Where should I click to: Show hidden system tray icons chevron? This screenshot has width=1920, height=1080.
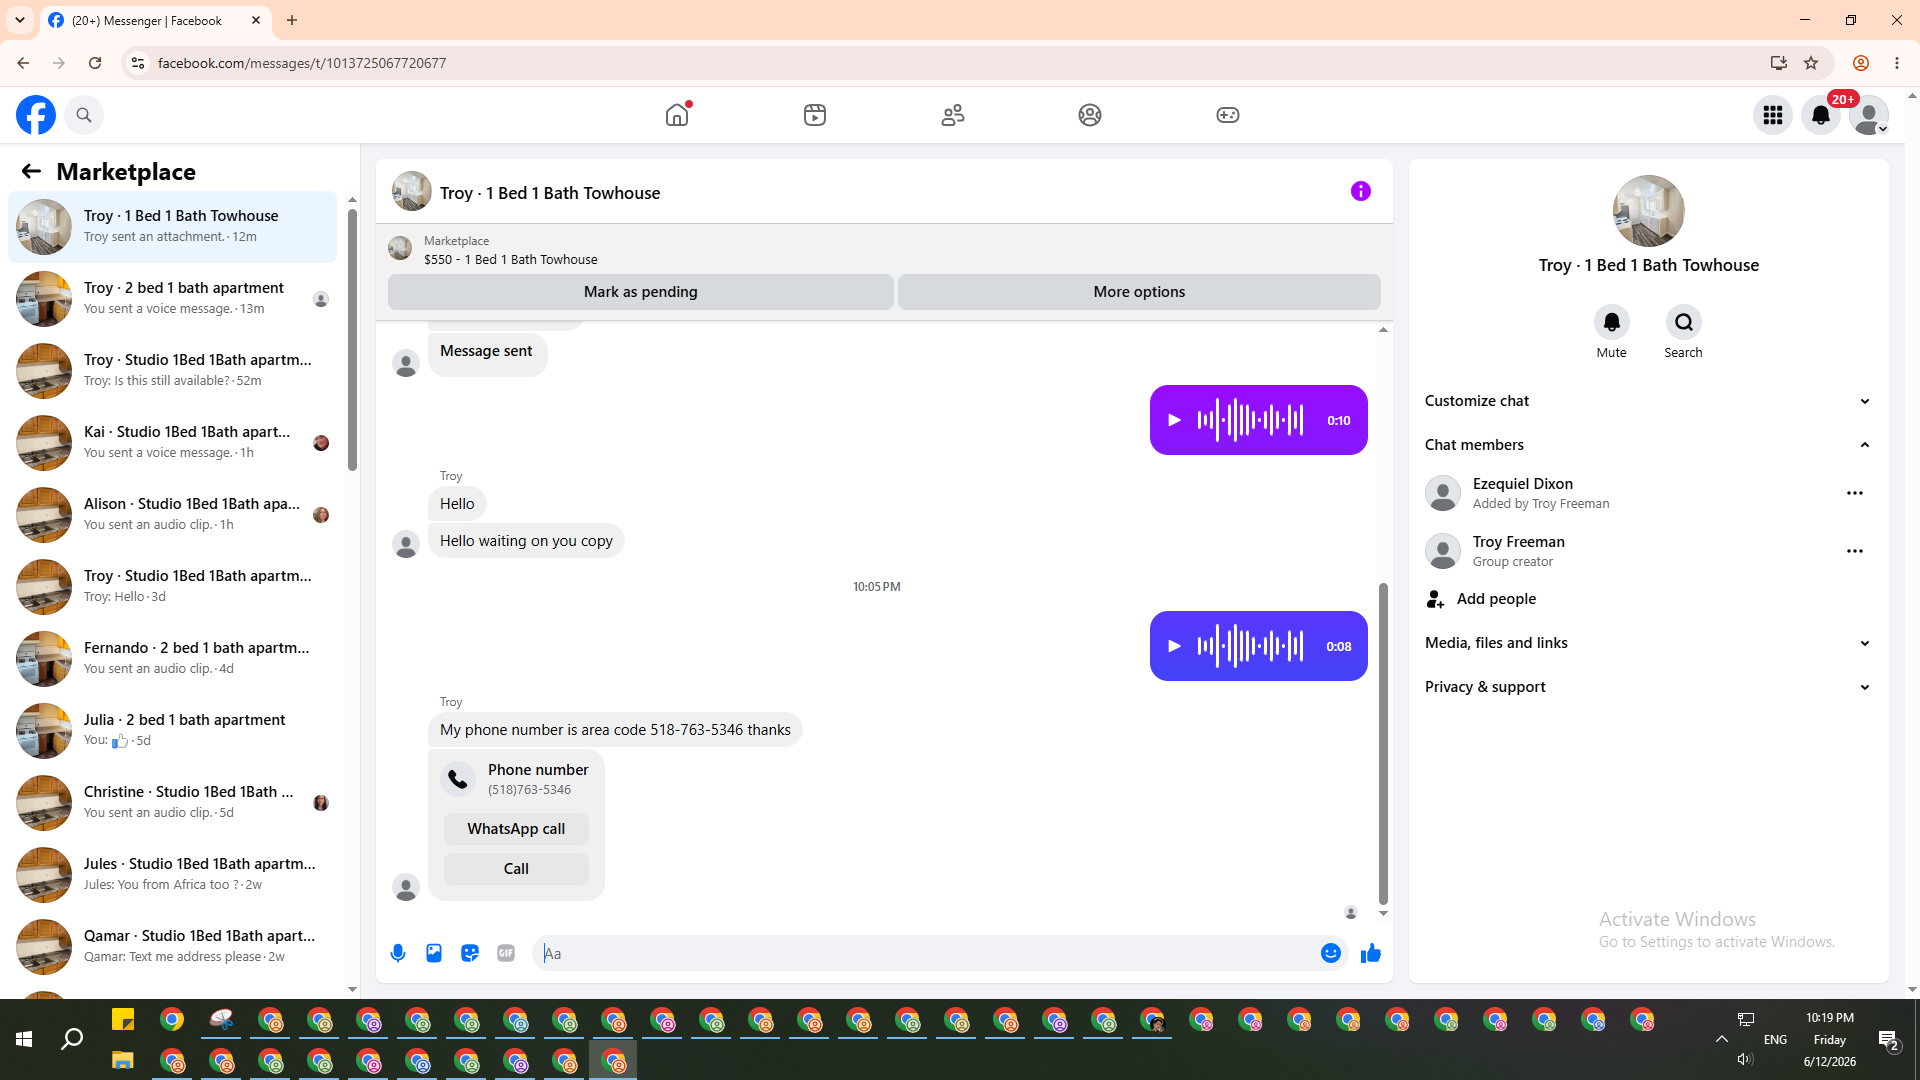coord(1722,1040)
